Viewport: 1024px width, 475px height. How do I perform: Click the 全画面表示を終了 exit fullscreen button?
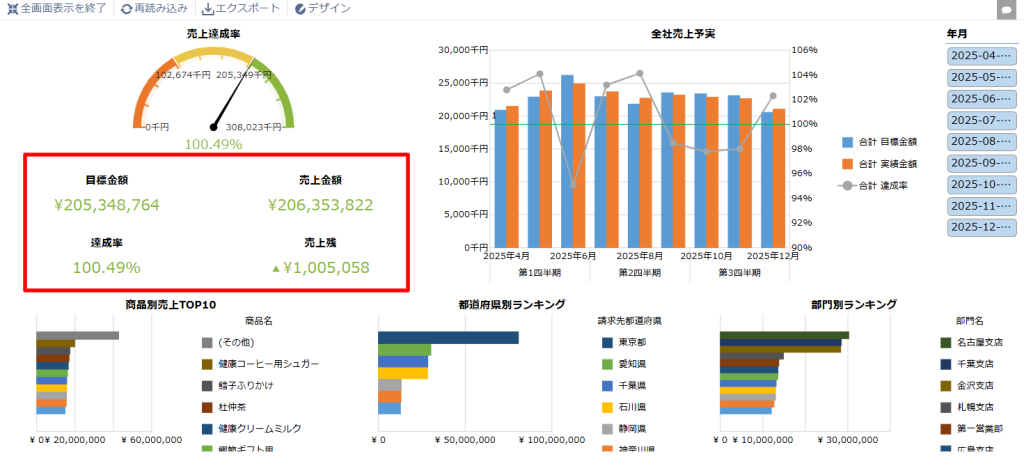[x=56, y=8]
